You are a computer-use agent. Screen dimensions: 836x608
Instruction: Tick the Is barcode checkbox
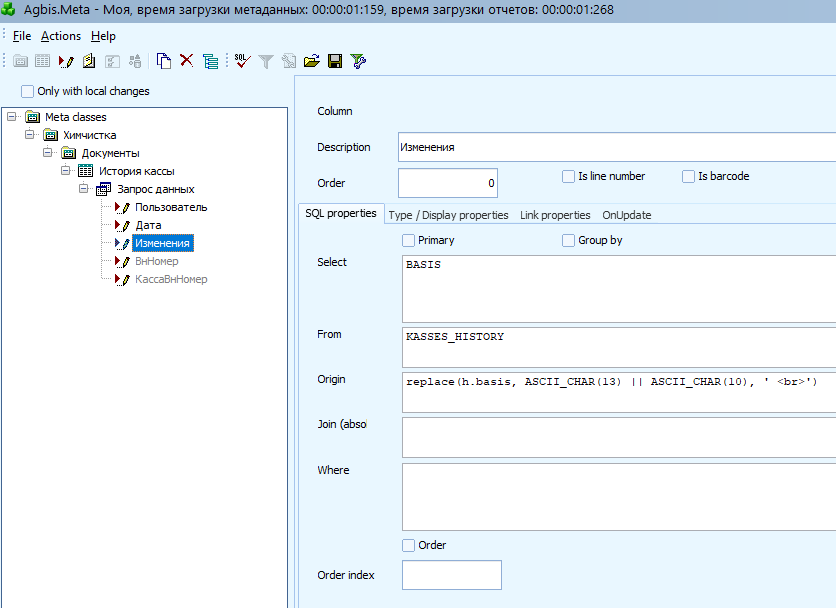pos(688,177)
